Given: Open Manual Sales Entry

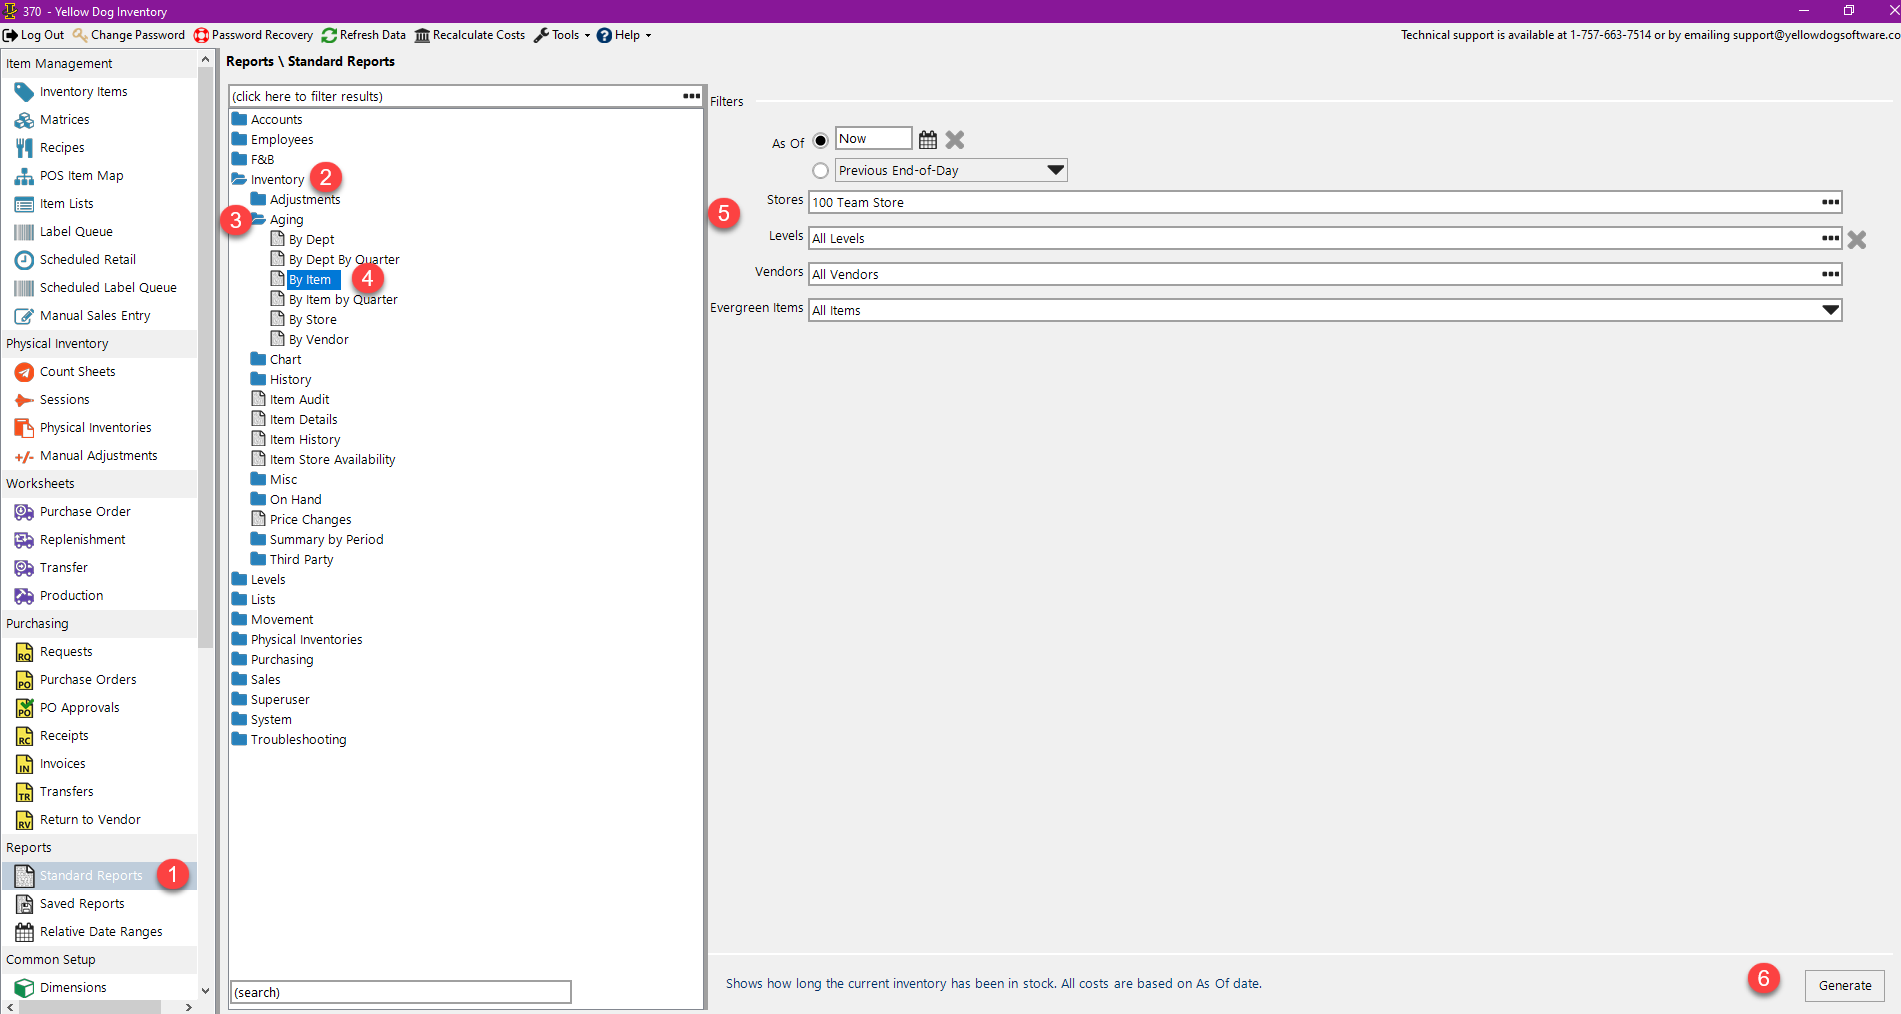Looking at the screenshot, I should (x=95, y=316).
